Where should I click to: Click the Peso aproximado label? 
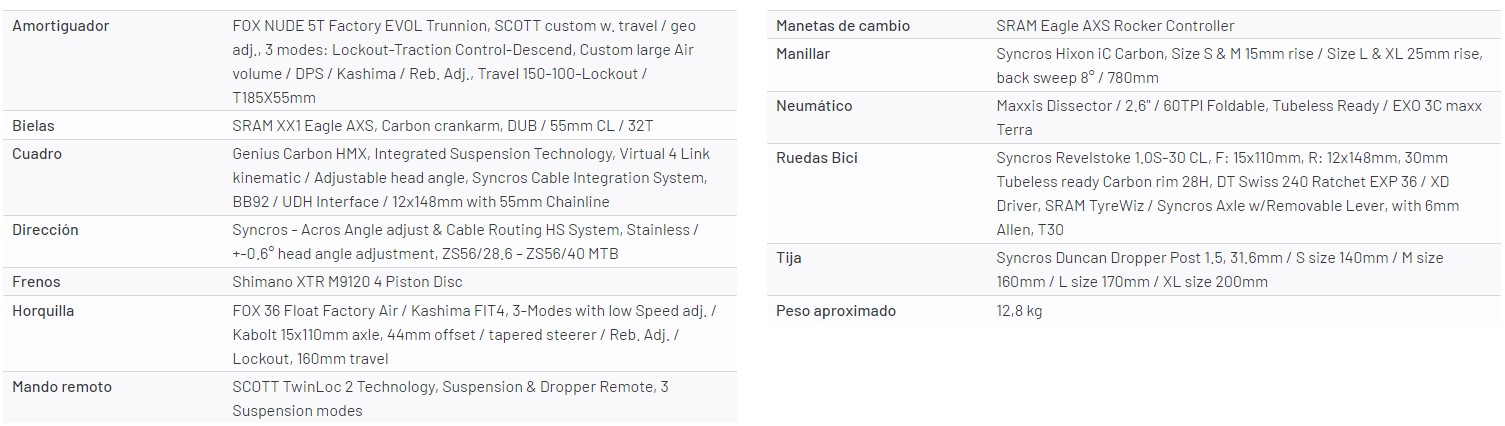[x=836, y=311]
